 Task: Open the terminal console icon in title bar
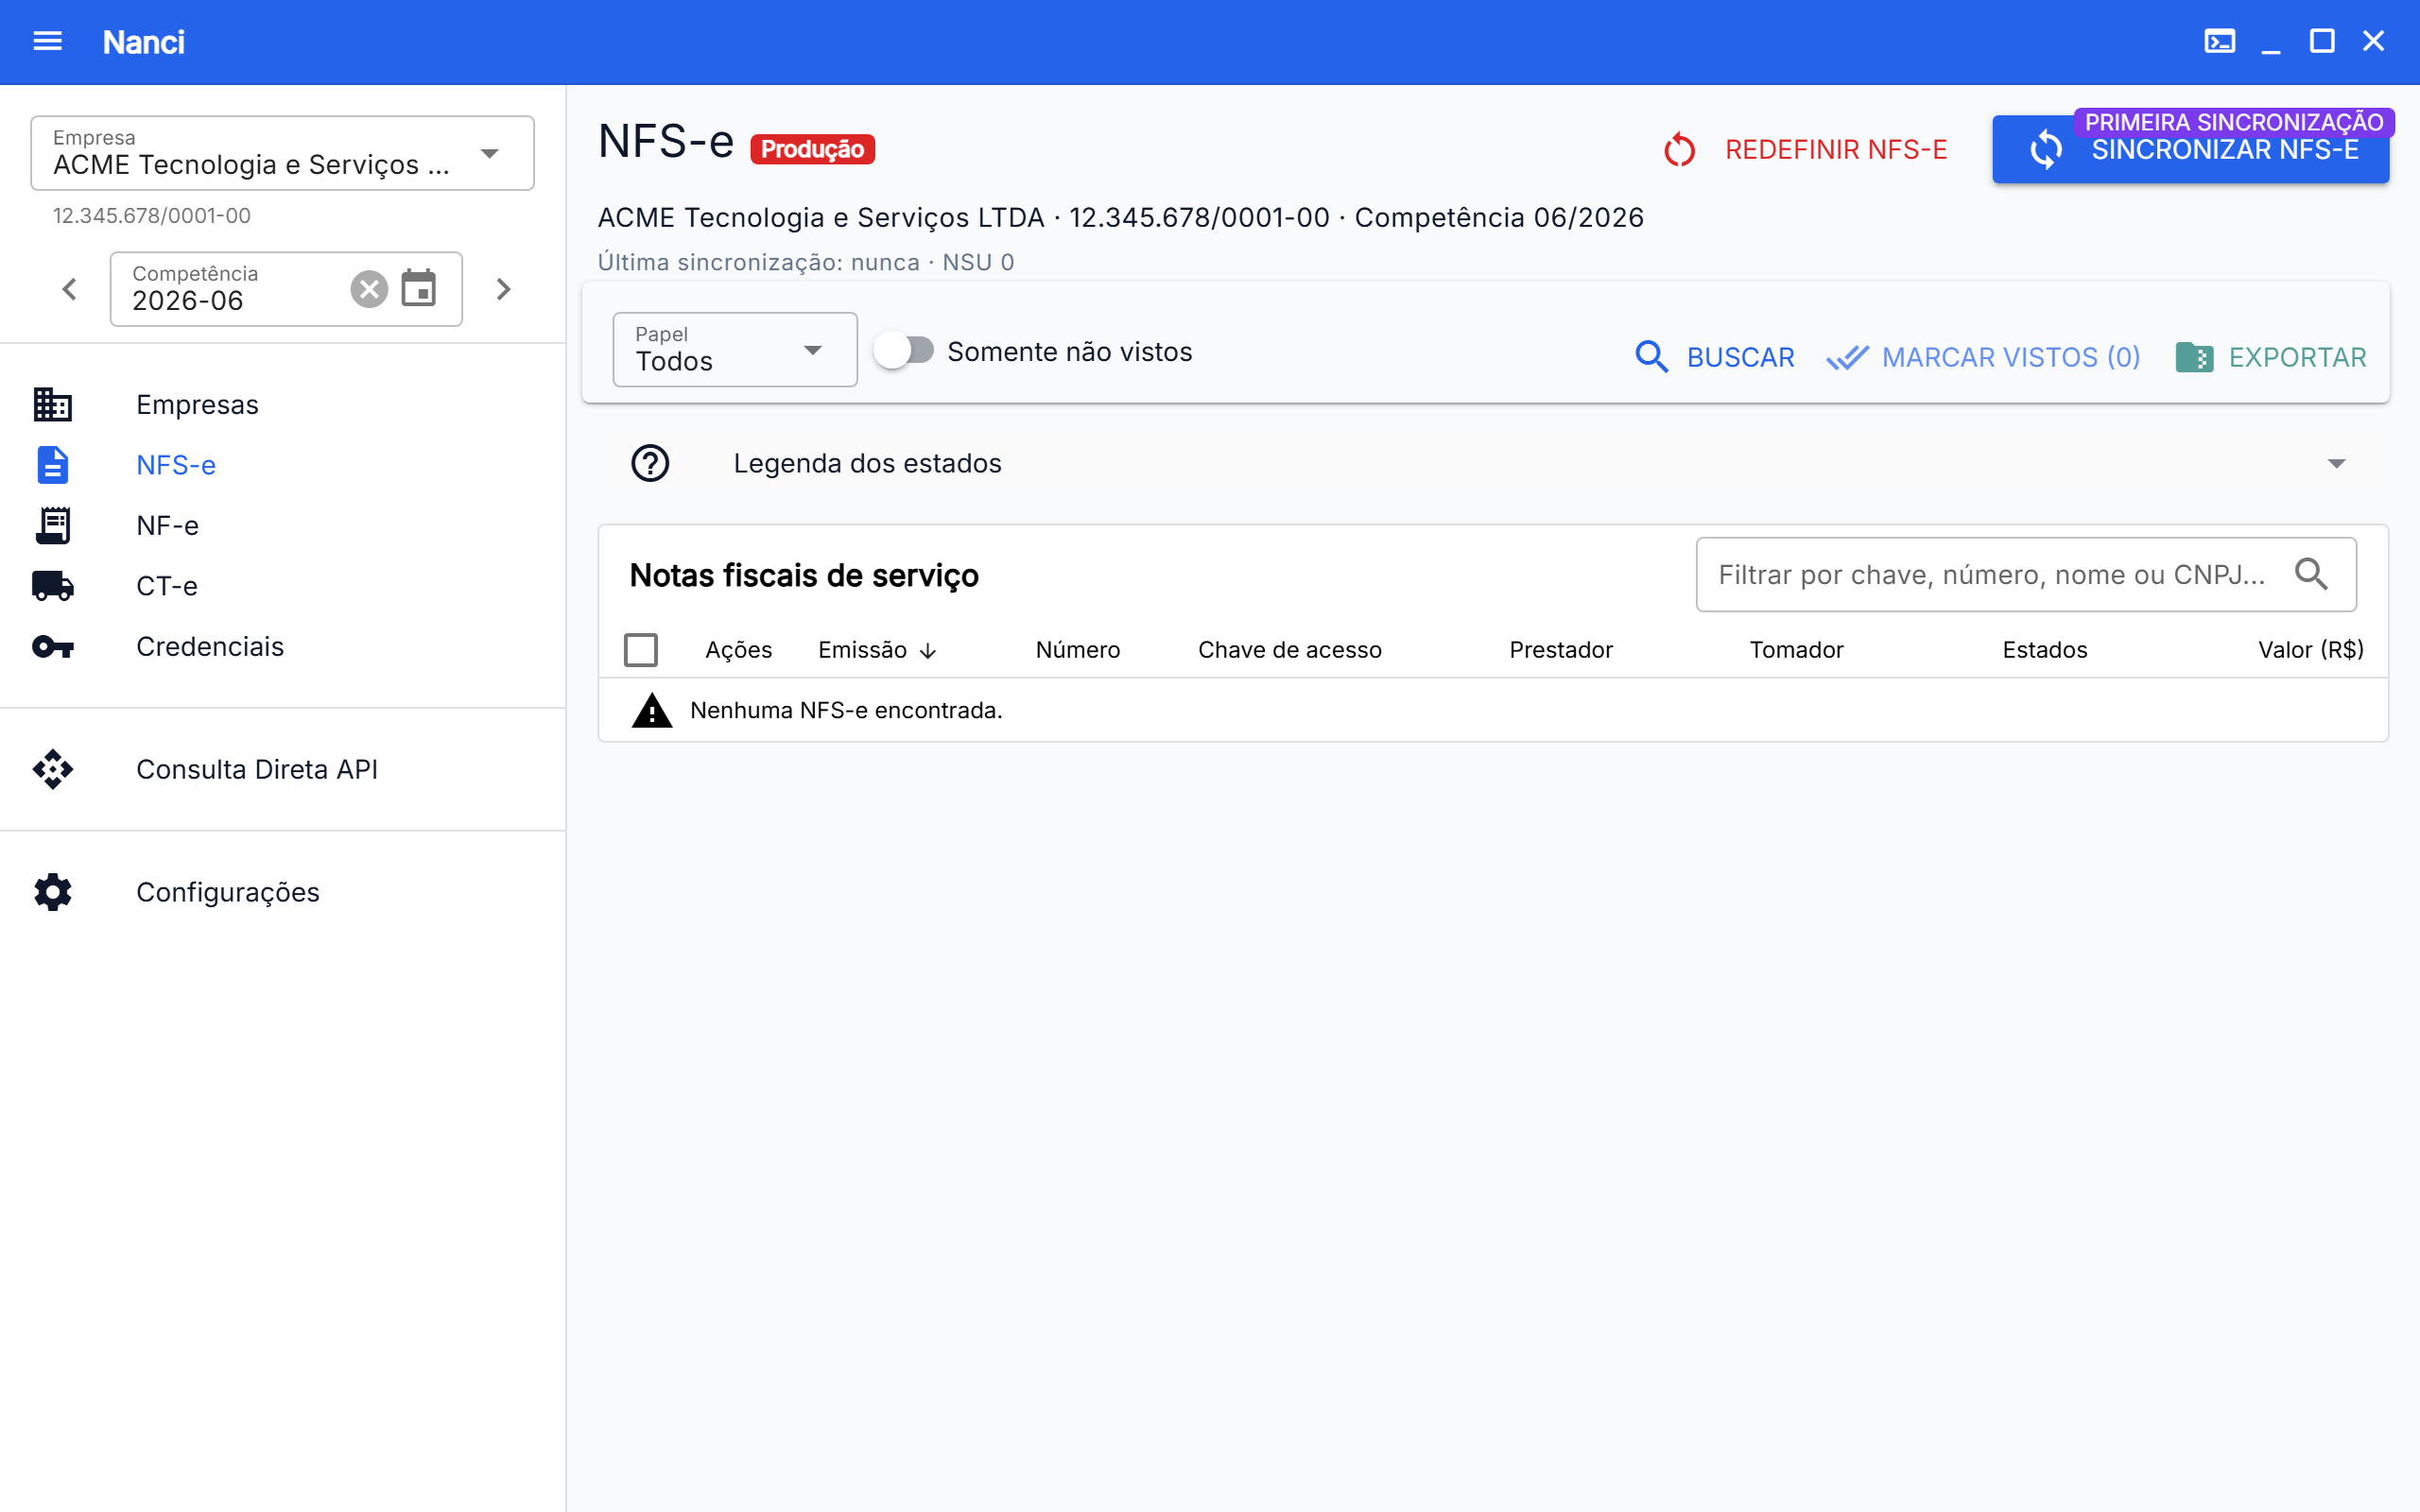(2219, 41)
